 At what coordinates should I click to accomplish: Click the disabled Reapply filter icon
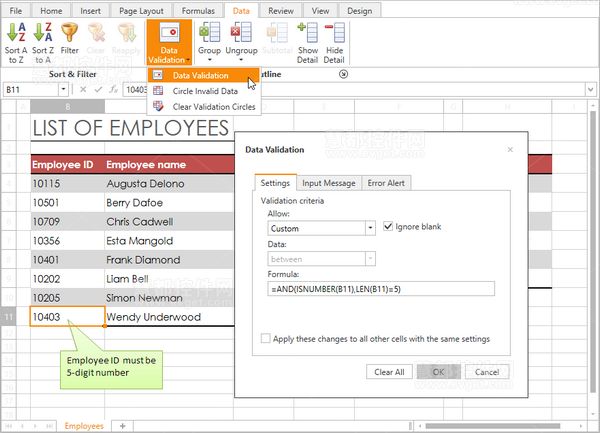(x=126, y=32)
